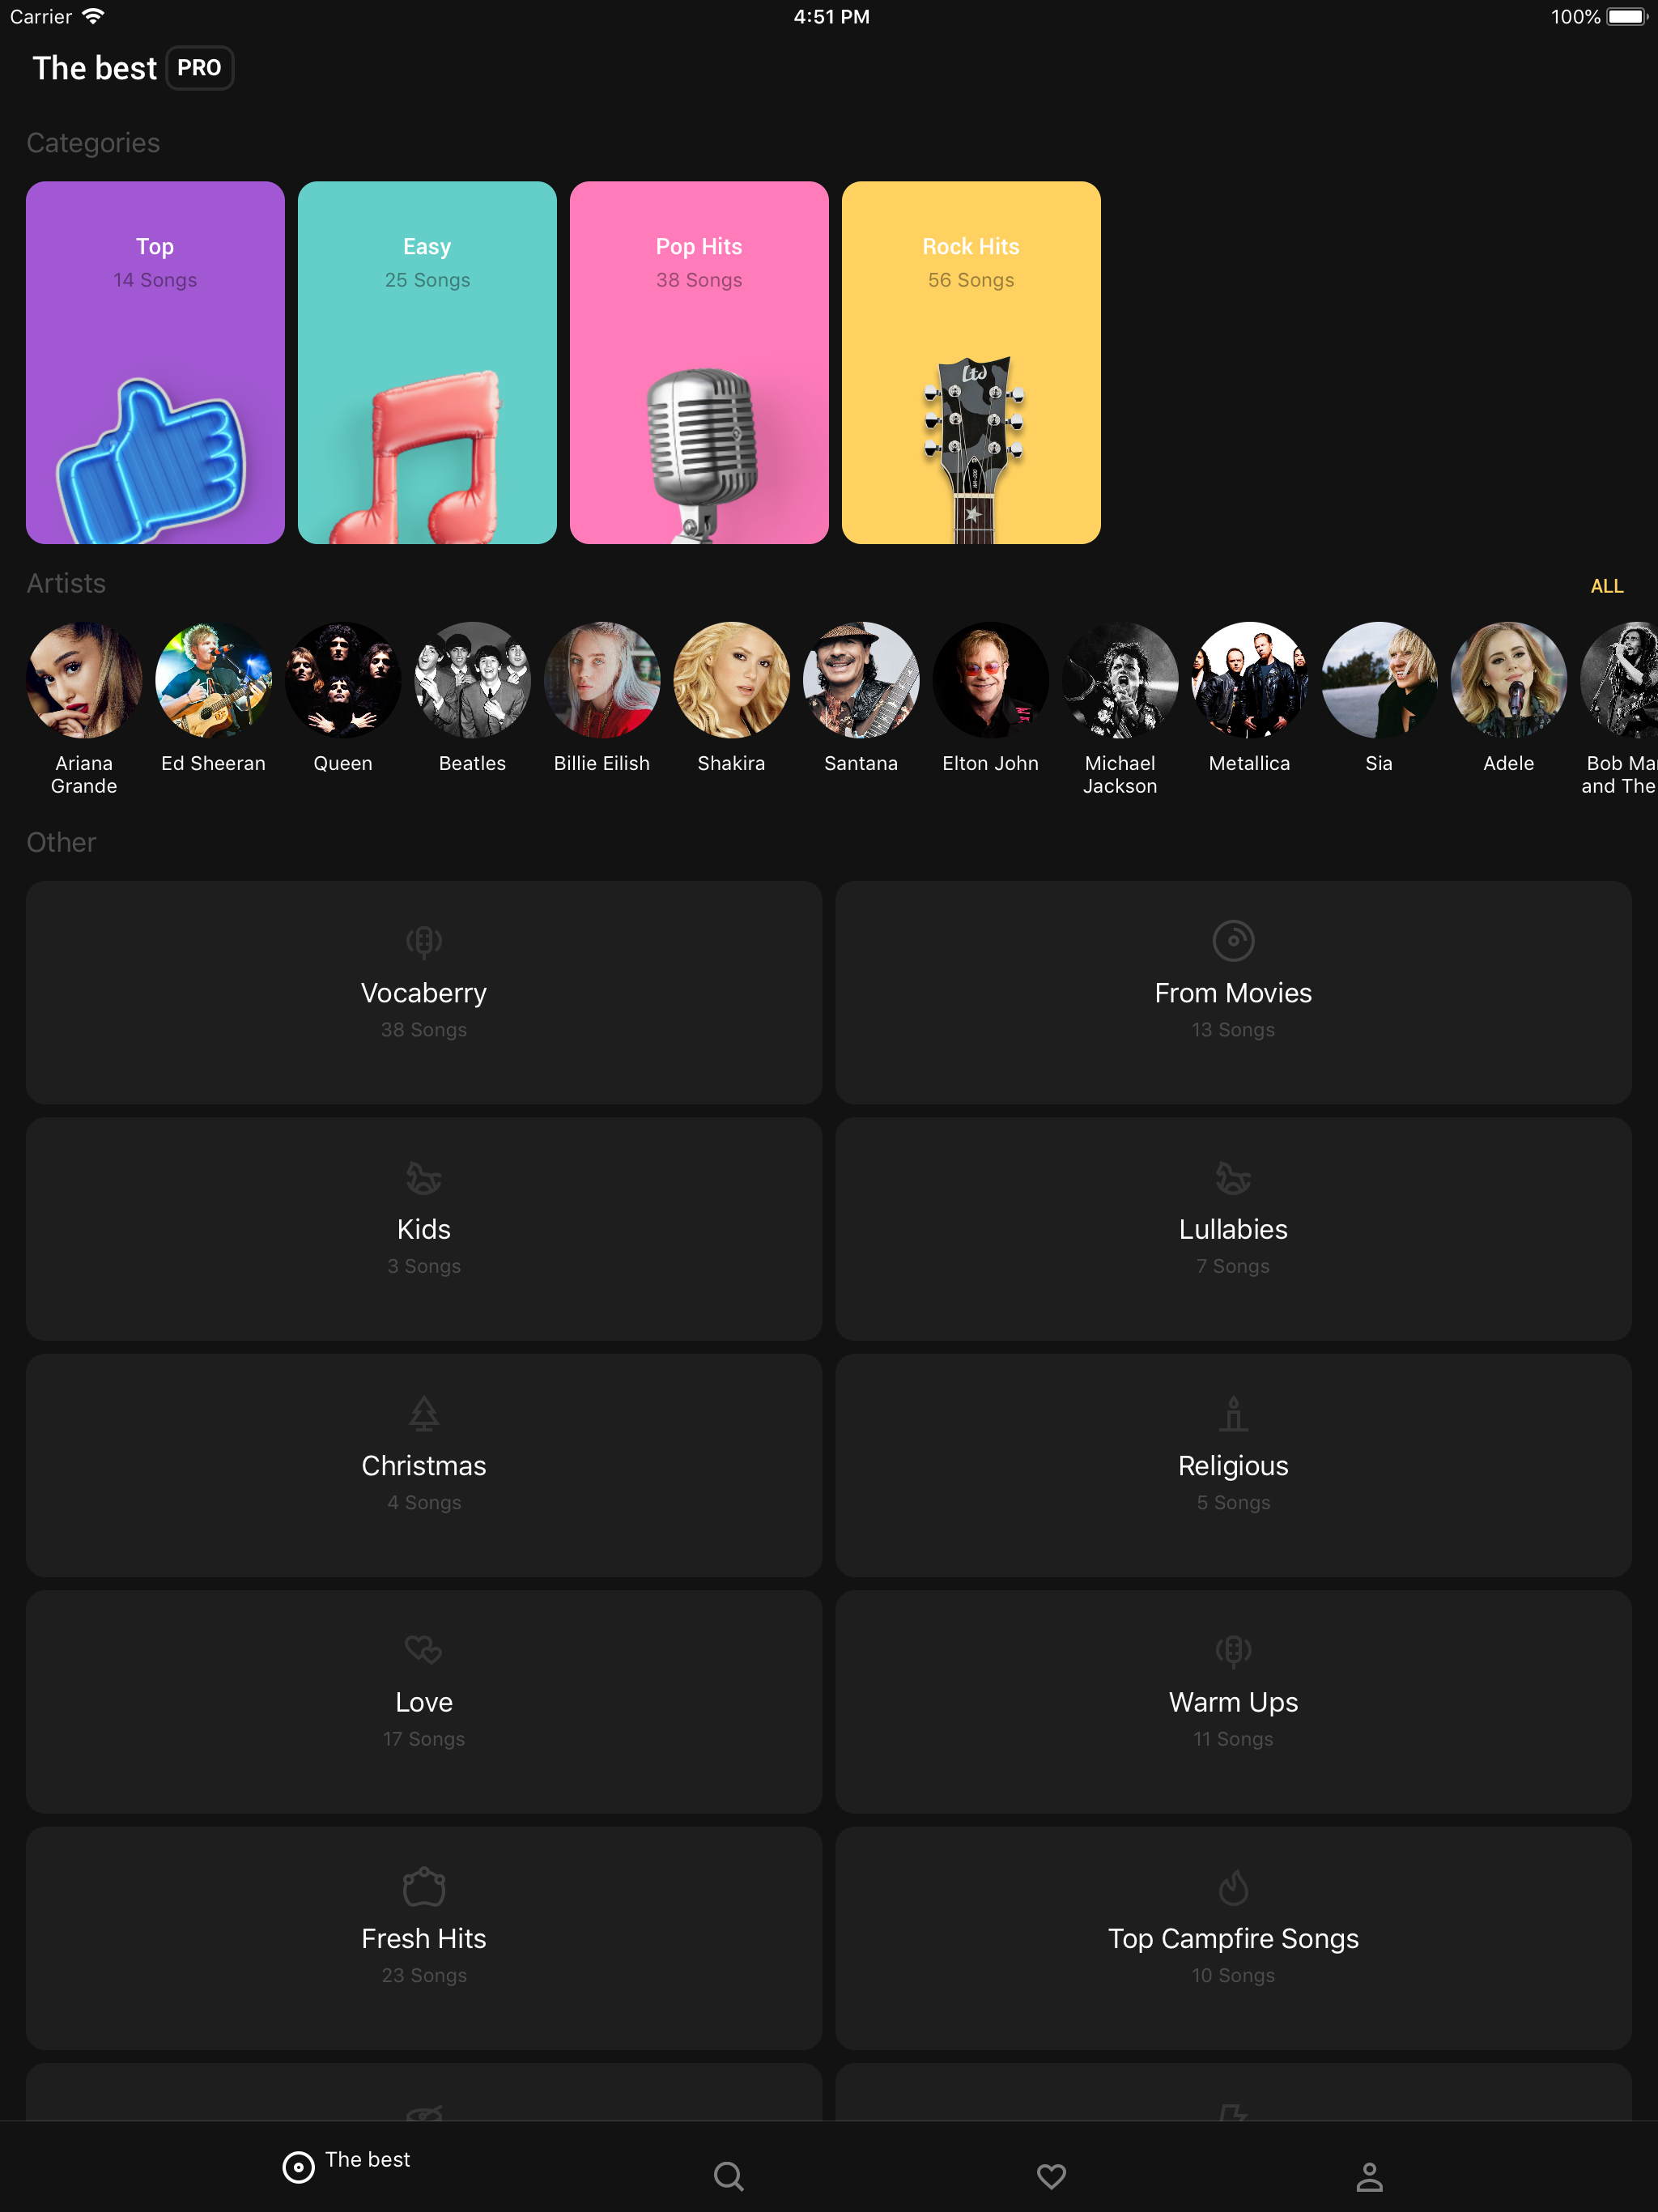The width and height of the screenshot is (1658, 2212).
Task: Open favorites heart icon in bottom bar
Action: [x=1051, y=2176]
